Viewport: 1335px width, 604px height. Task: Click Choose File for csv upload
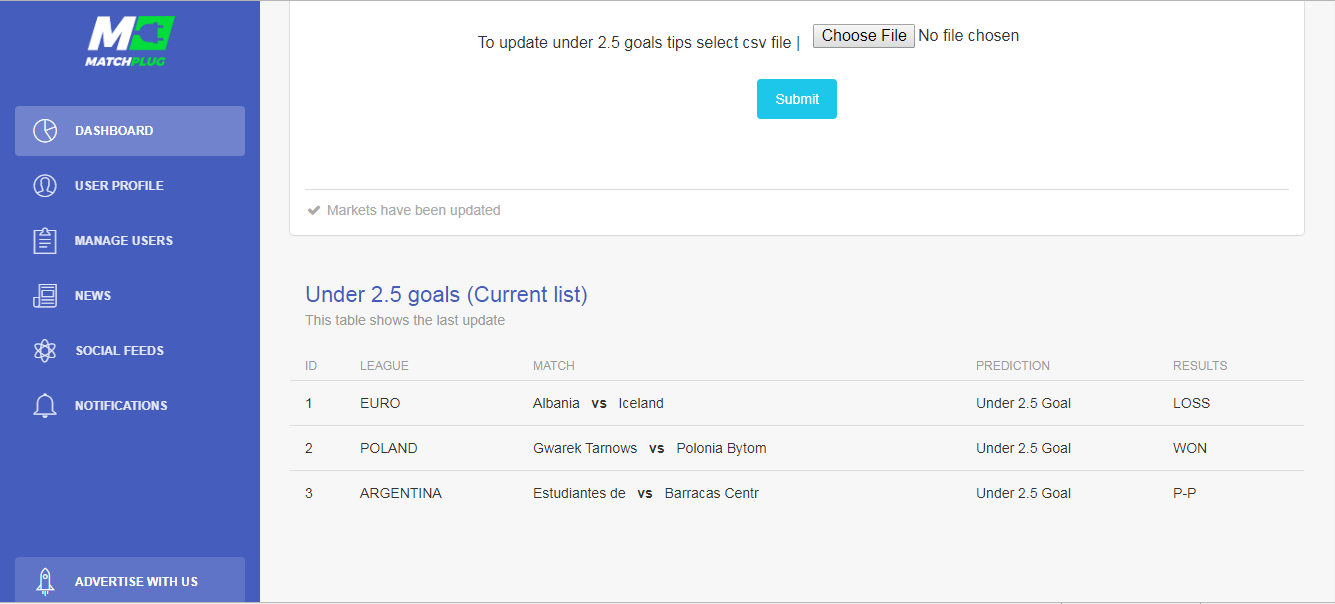864,36
